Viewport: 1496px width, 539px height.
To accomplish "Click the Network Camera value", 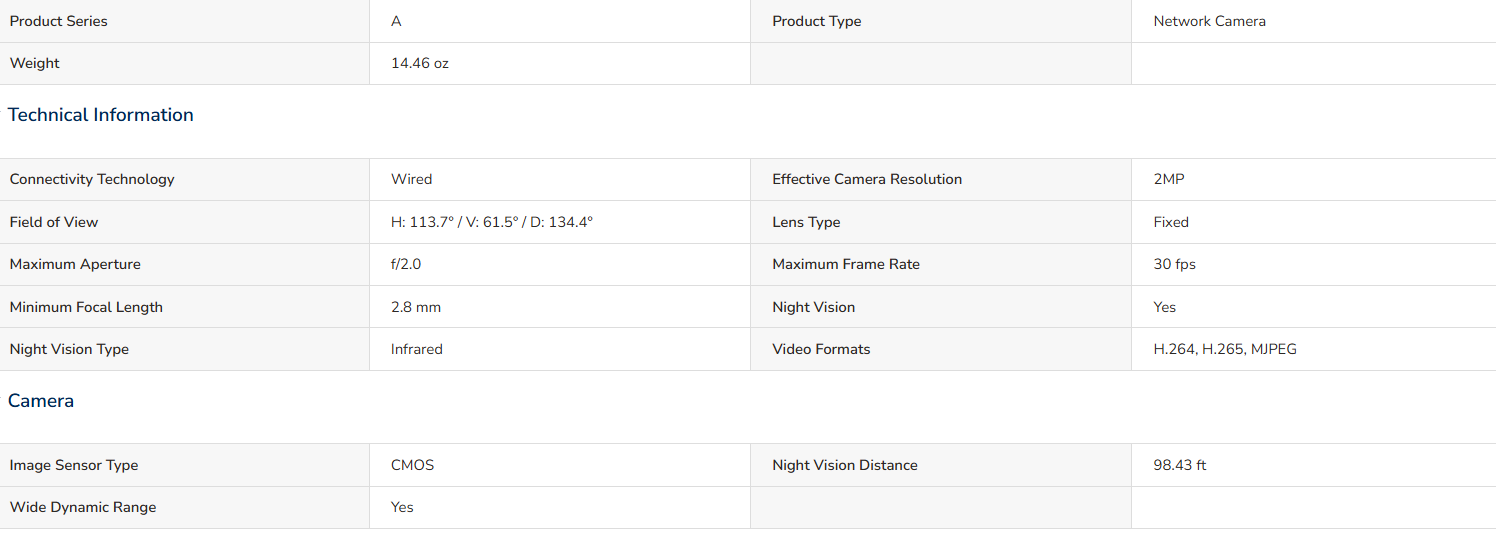I will [1209, 21].
